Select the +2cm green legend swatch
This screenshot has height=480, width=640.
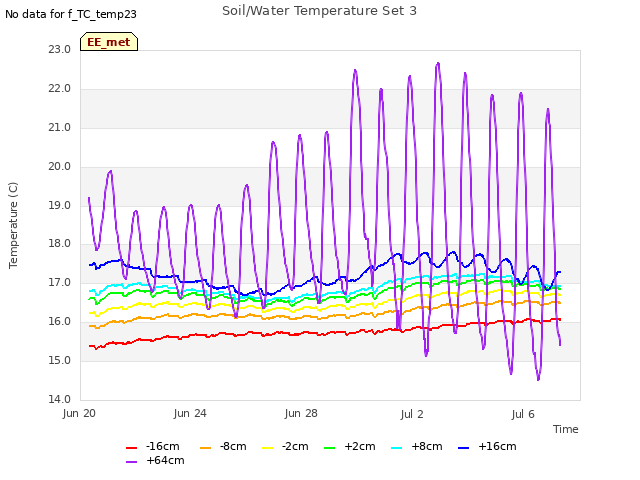(x=329, y=448)
